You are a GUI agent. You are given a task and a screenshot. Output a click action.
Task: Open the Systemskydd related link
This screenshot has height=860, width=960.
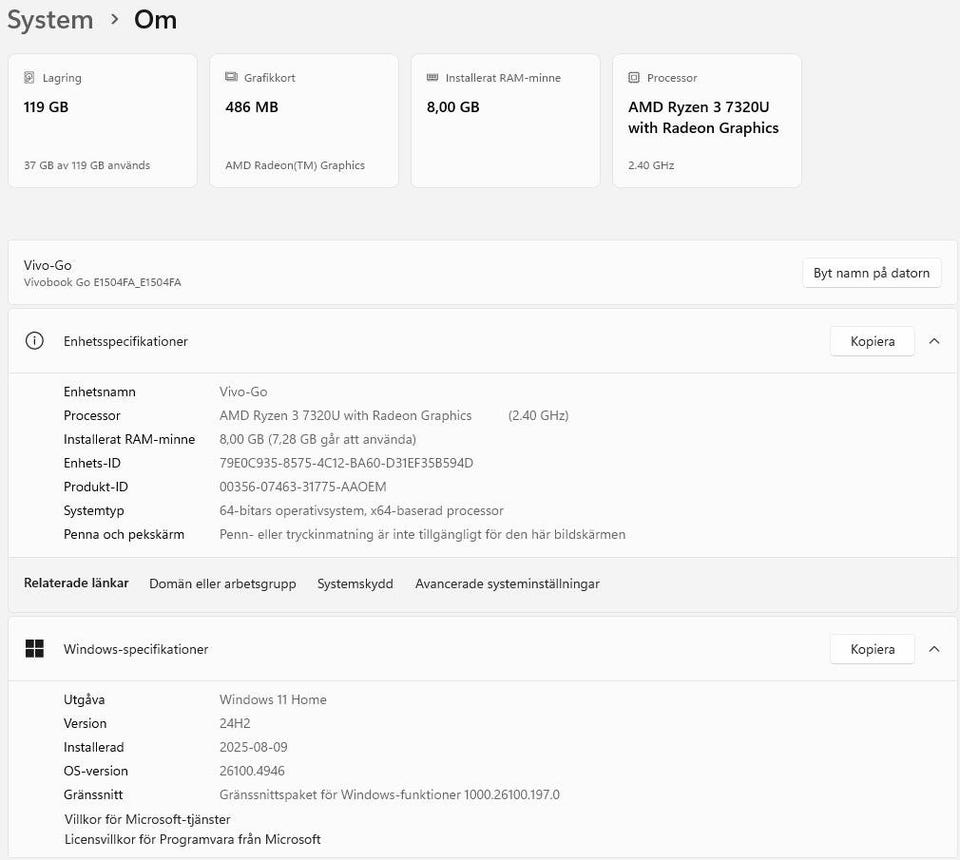tap(355, 584)
